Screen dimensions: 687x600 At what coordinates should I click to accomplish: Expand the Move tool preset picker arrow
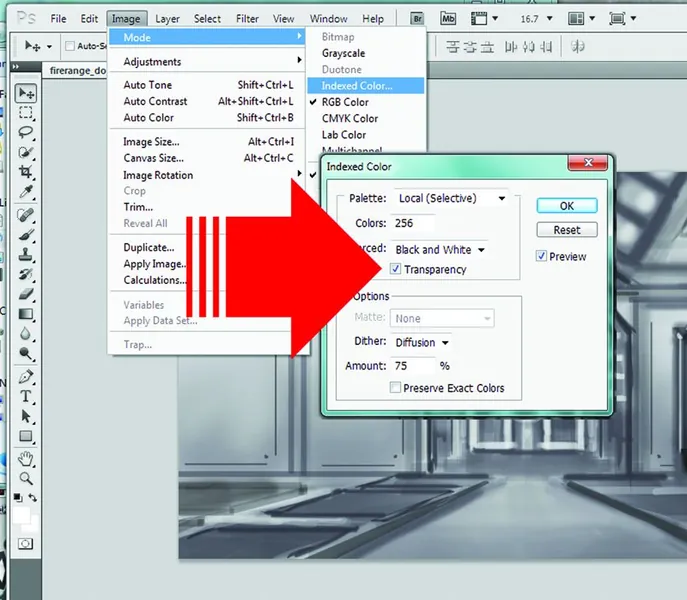click(x=50, y=46)
